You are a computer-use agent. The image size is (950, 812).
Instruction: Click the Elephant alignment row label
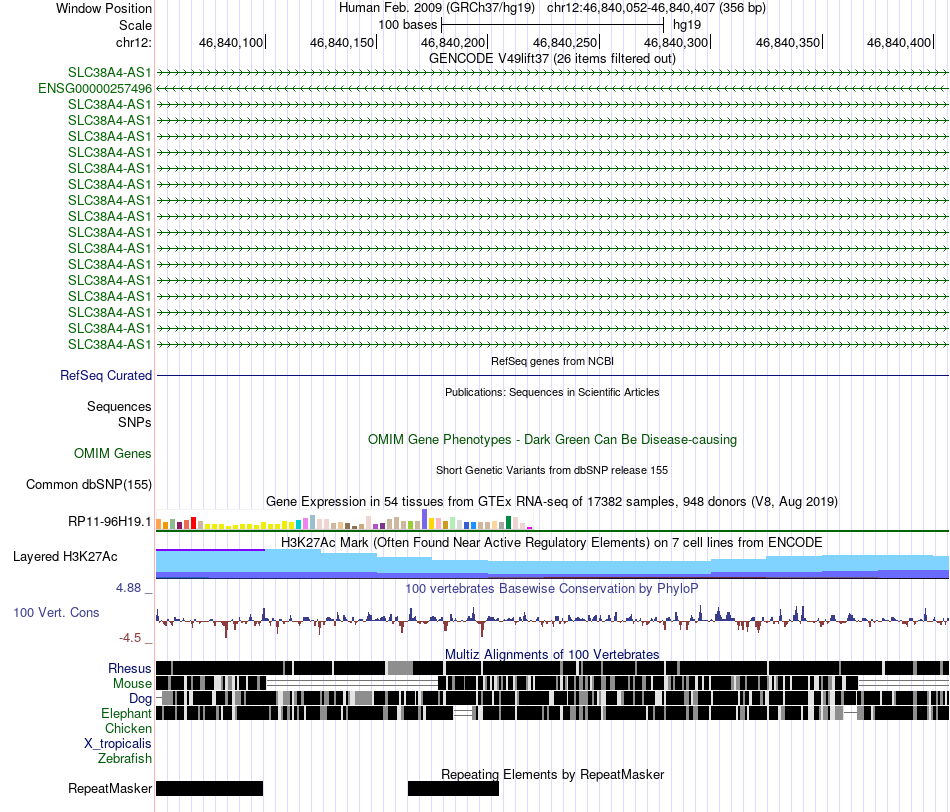[127, 713]
